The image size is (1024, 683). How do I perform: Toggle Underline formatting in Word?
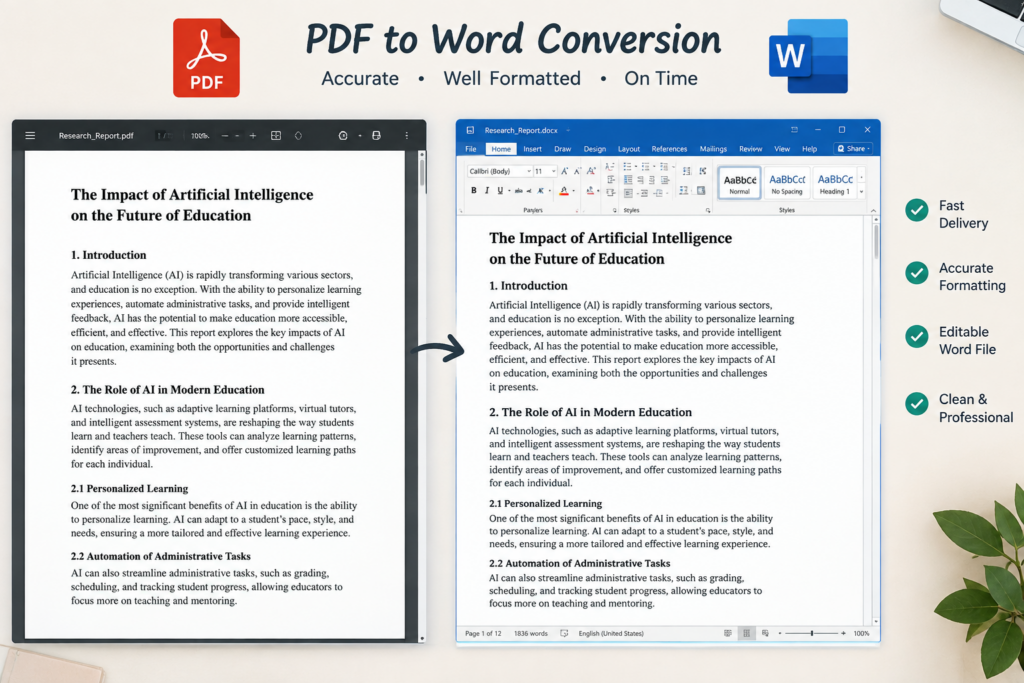coord(500,191)
